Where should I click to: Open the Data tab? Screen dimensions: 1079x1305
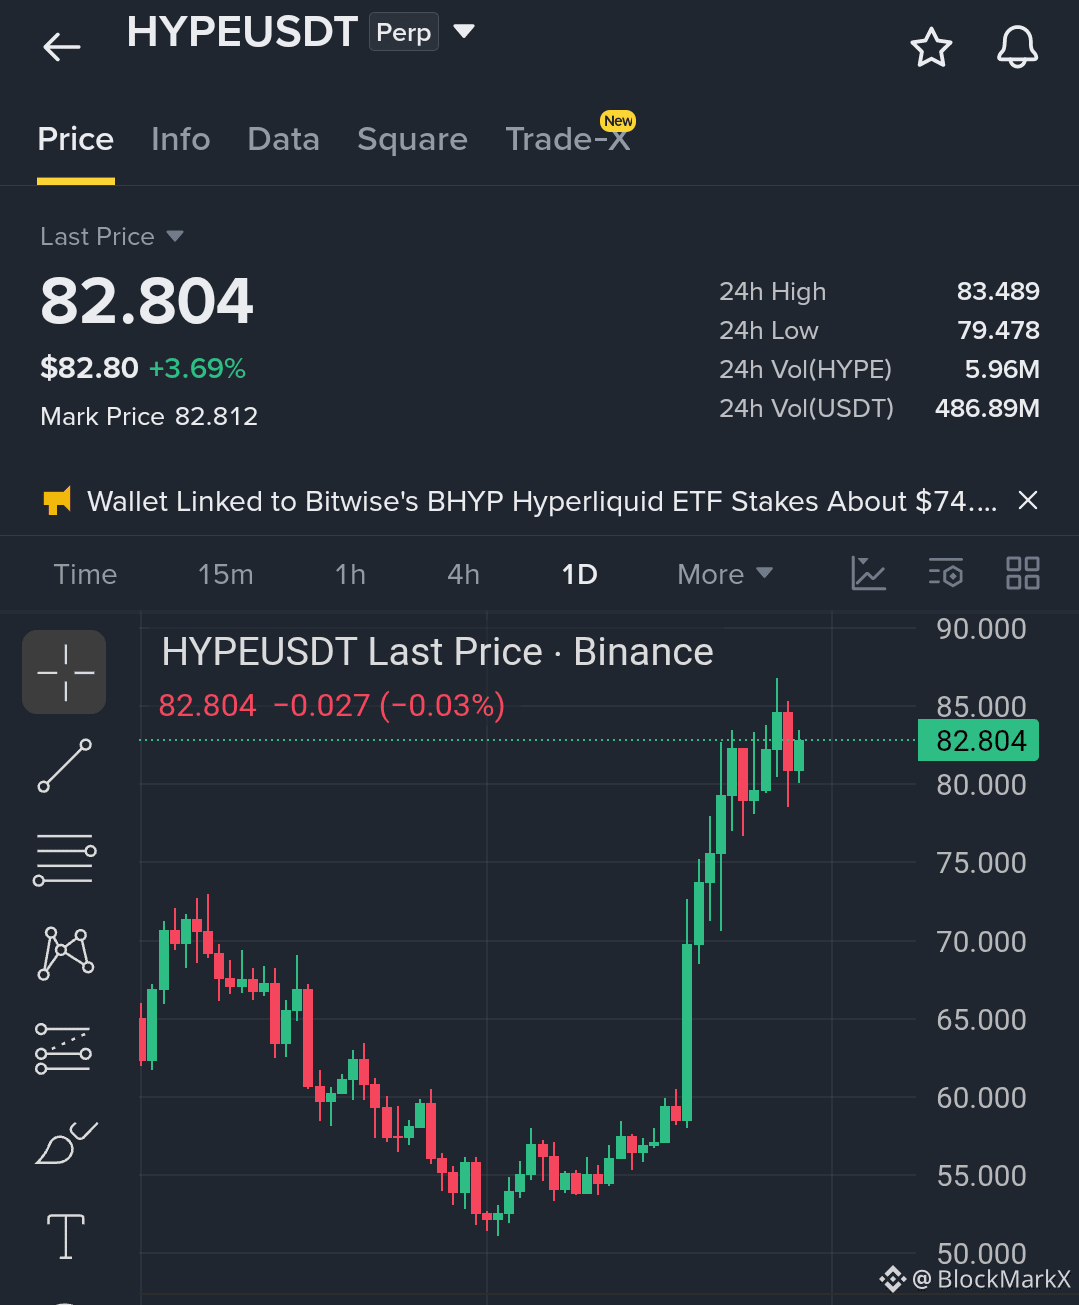(284, 139)
